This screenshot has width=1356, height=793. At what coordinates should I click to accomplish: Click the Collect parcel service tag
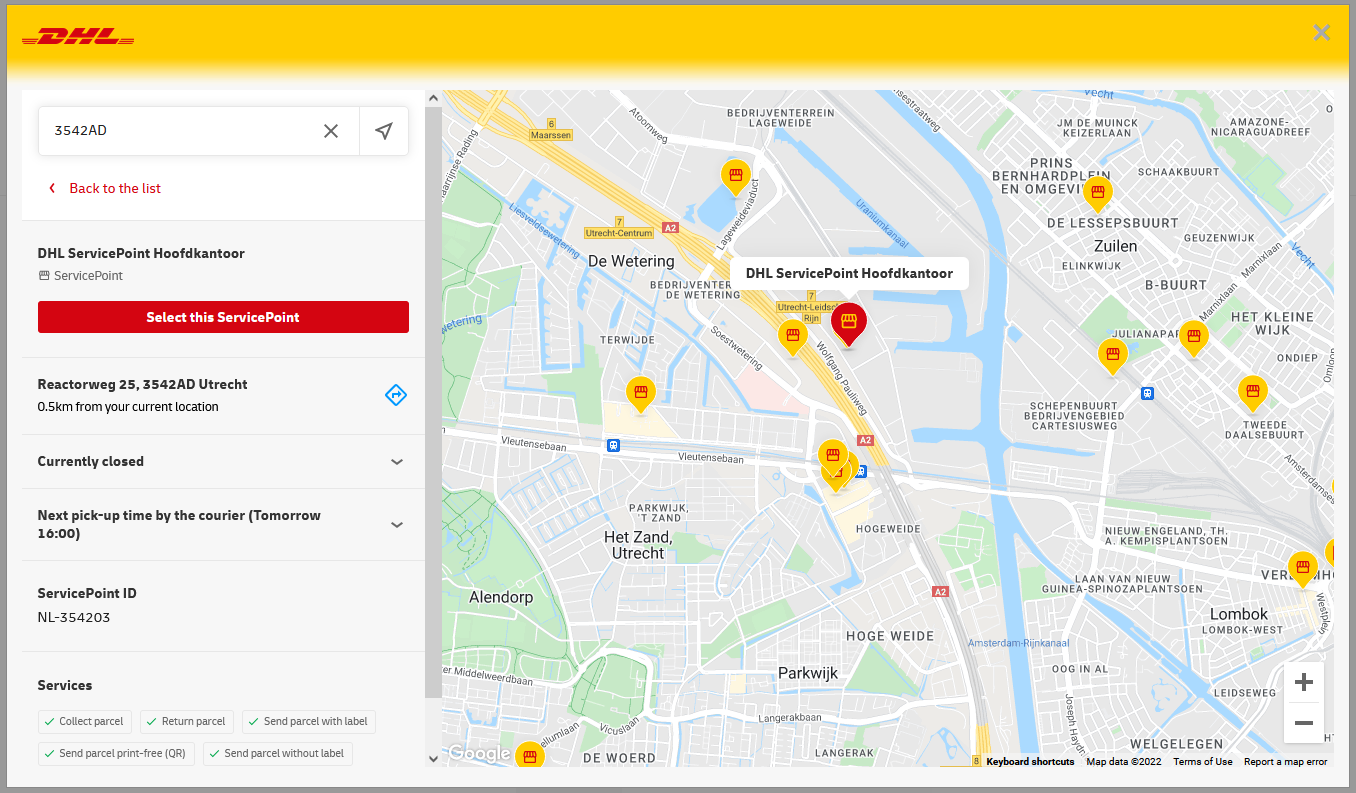point(85,721)
